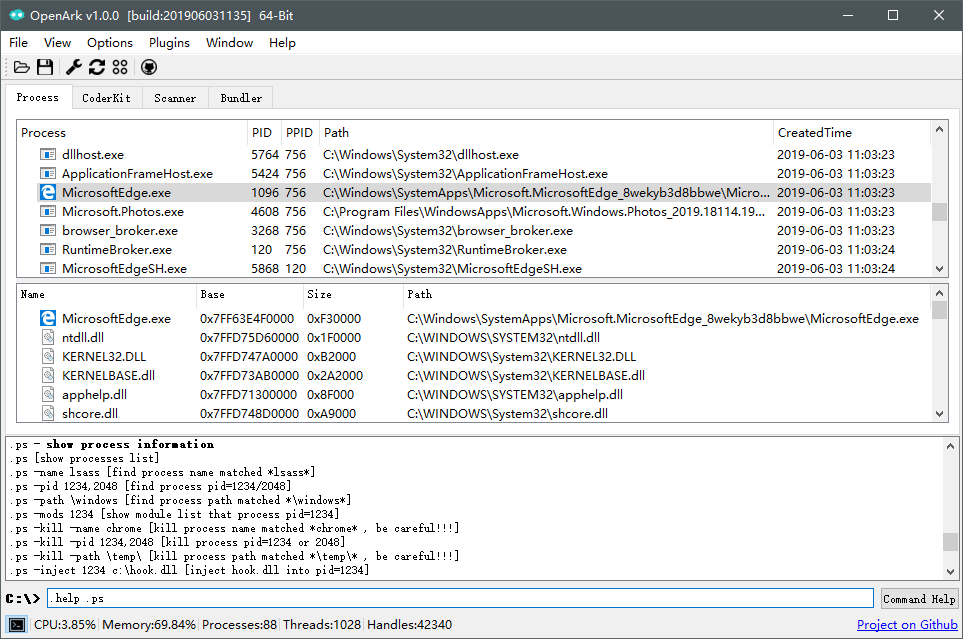Select the Microsoft.Photos.exe process name
963x639 pixels.
point(123,211)
